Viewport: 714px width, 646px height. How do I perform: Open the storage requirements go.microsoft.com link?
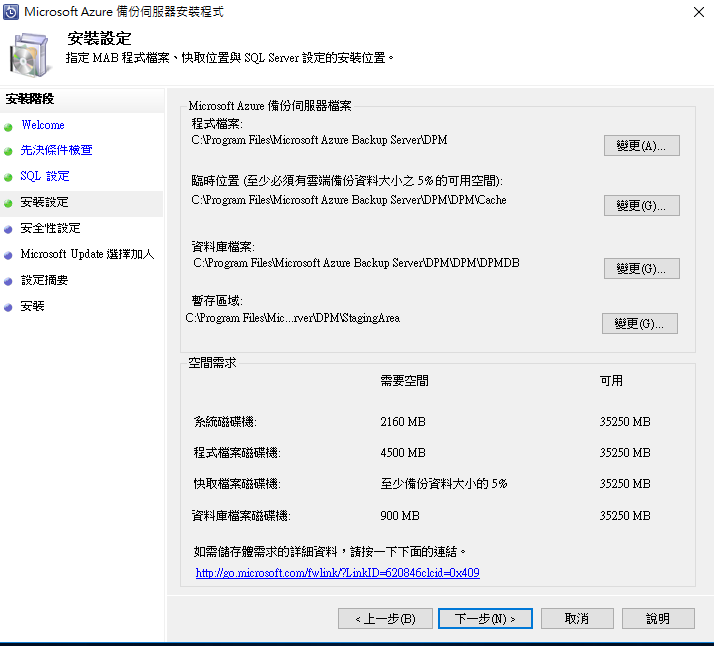(337, 573)
